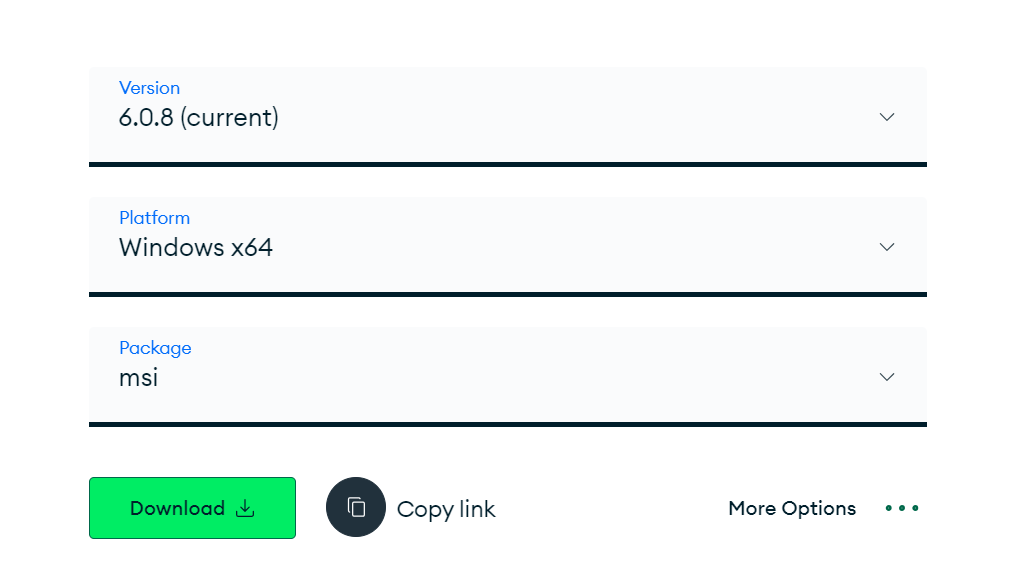The image size is (1015, 578).
Task: Click the blue Package field label
Action: coord(155,348)
